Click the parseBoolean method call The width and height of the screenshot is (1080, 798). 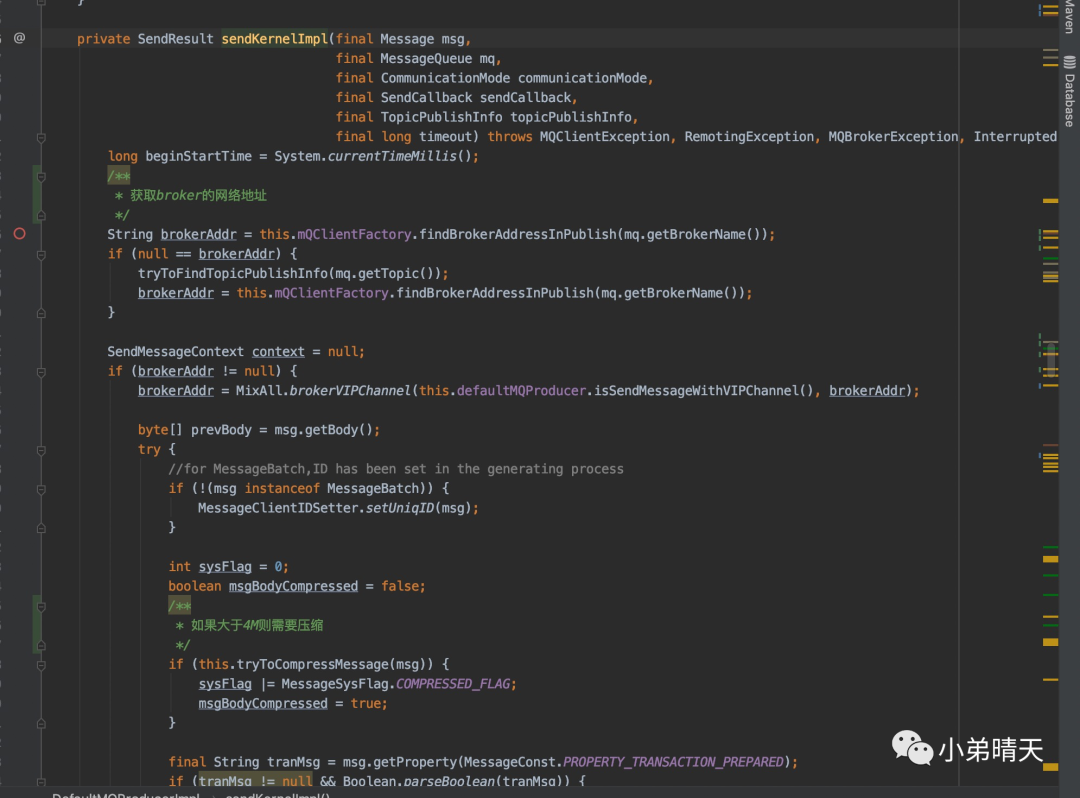pyautogui.click(x=449, y=781)
